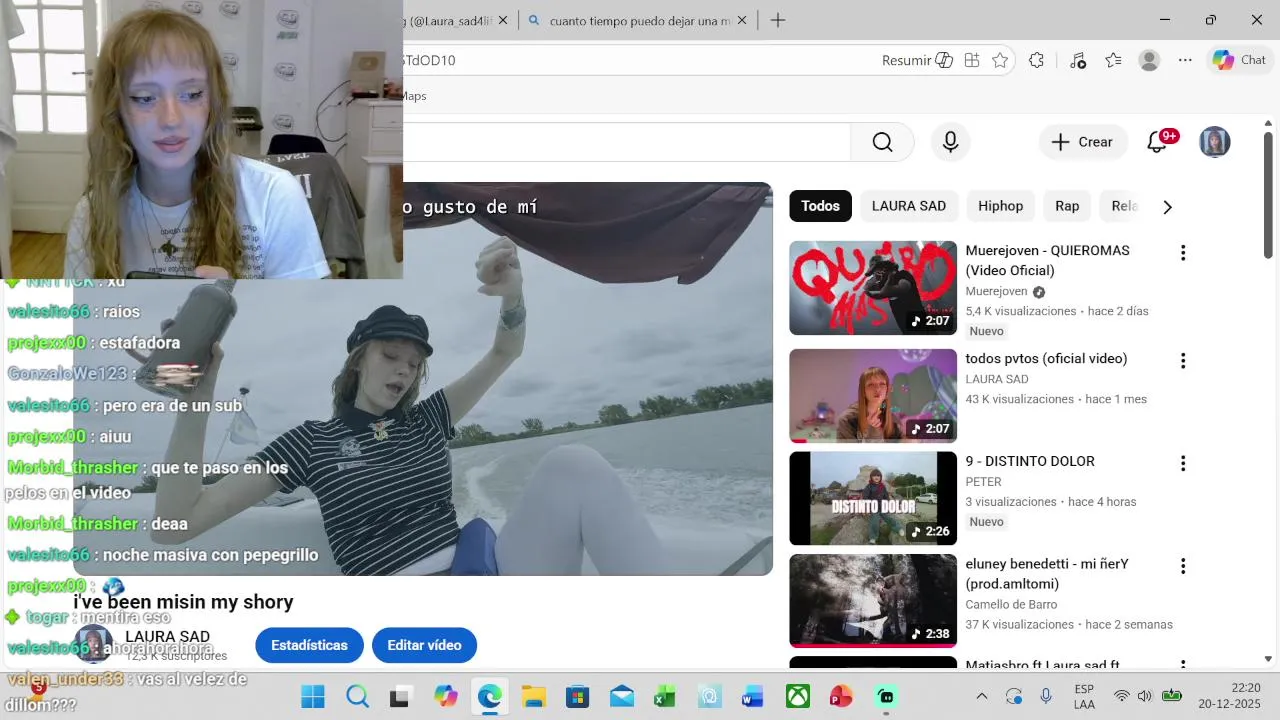Viewport: 1280px width, 720px height.
Task: Open Task View on taskbar
Action: pyautogui.click(x=400, y=696)
